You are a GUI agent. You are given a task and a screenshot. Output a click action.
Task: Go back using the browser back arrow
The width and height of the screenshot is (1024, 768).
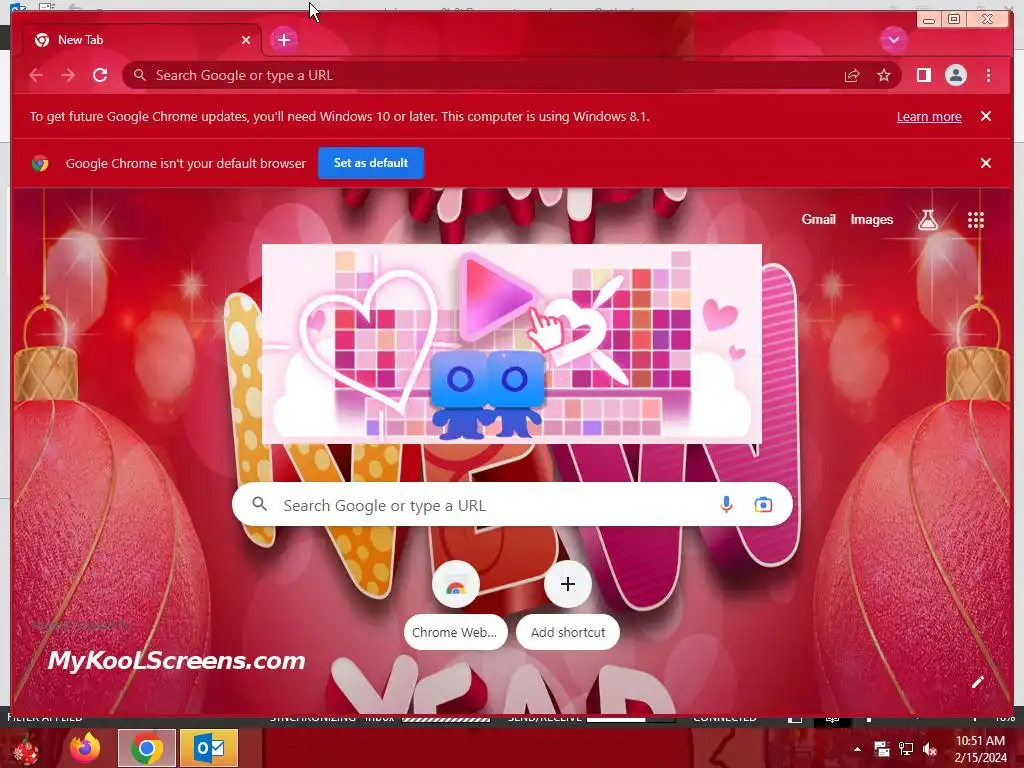pyautogui.click(x=36, y=76)
